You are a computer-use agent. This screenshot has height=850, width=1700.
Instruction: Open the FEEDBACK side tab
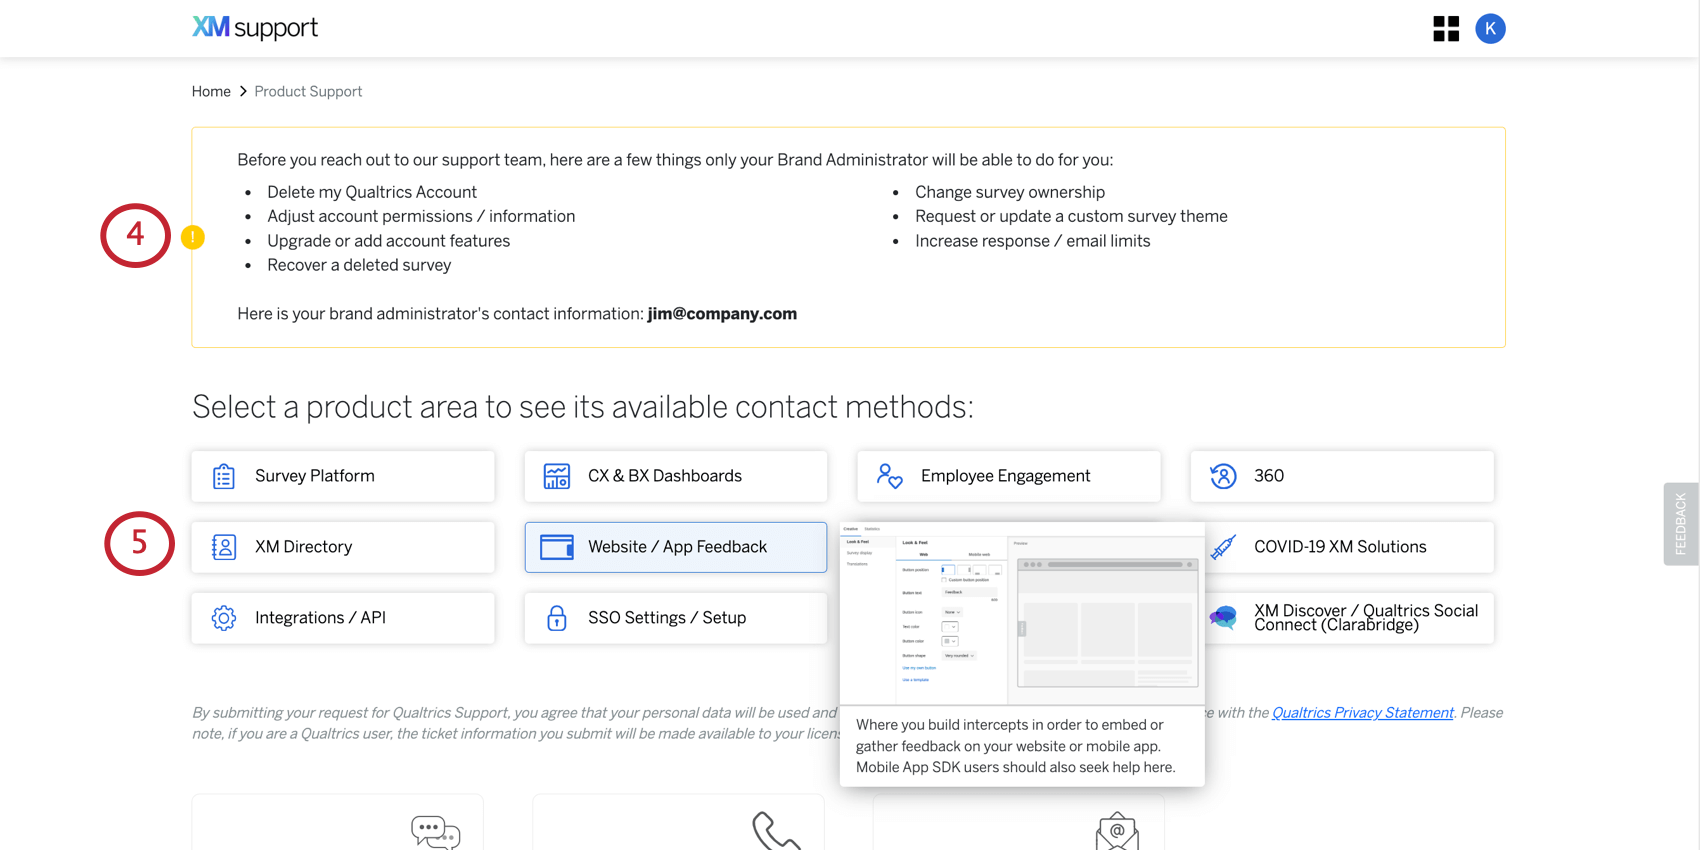tap(1681, 524)
